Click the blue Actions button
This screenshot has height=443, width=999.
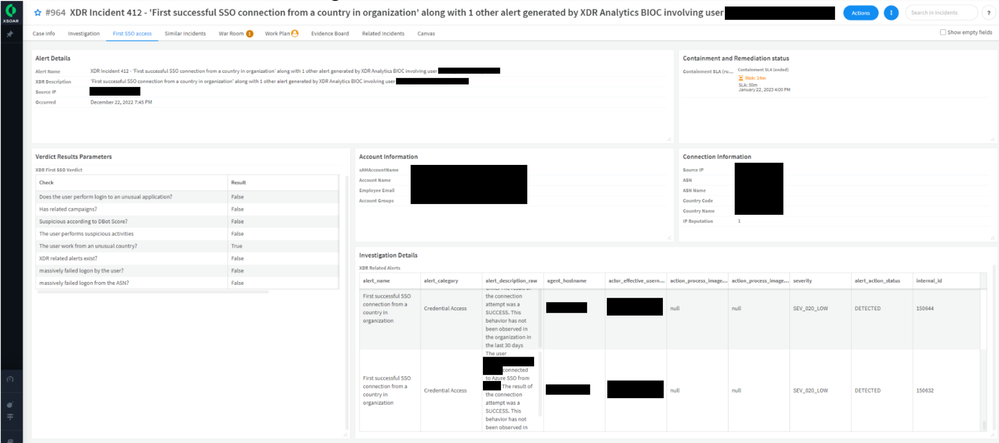[861, 12]
